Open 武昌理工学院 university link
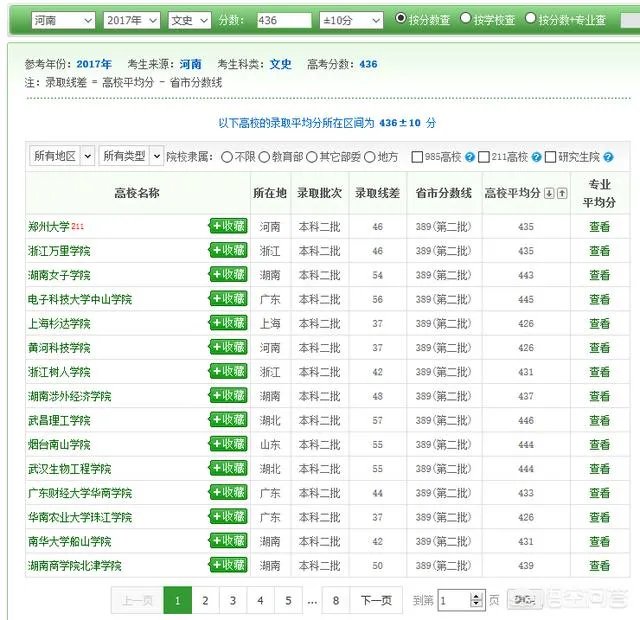Viewport: 640px width, 620px height. tap(59, 420)
